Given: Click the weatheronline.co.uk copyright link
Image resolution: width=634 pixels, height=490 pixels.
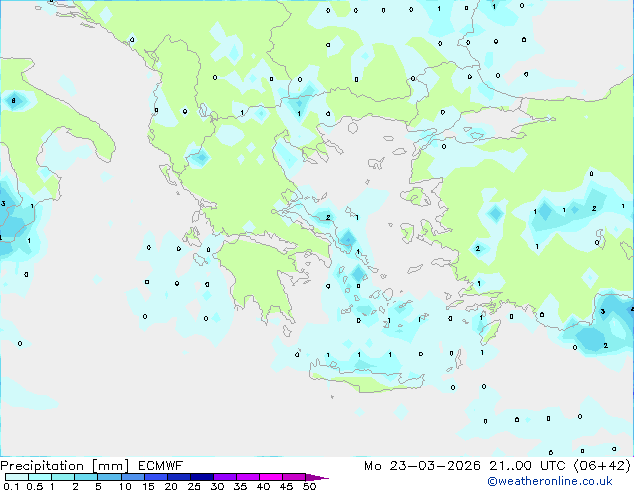Looking at the screenshot, I should [x=550, y=481].
